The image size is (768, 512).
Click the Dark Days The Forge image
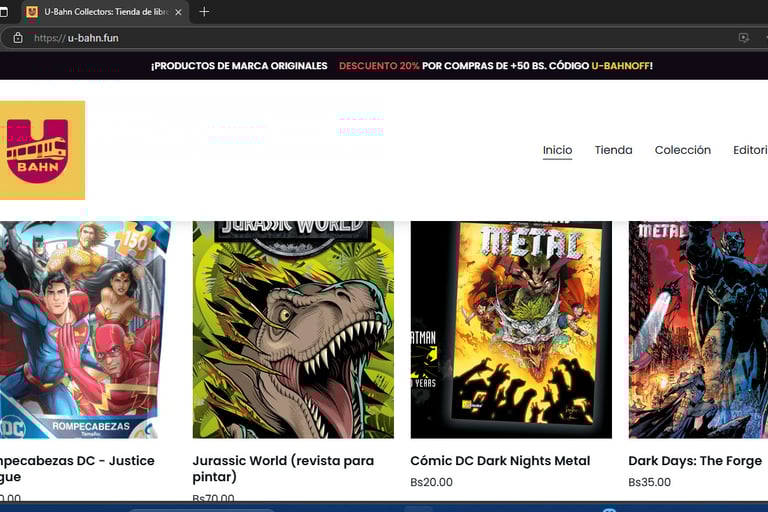[698, 330]
